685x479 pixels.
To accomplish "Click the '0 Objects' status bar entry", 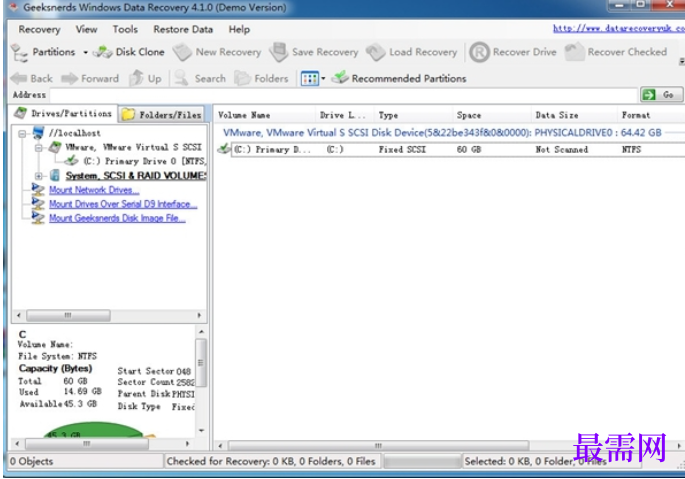I will click(31, 461).
